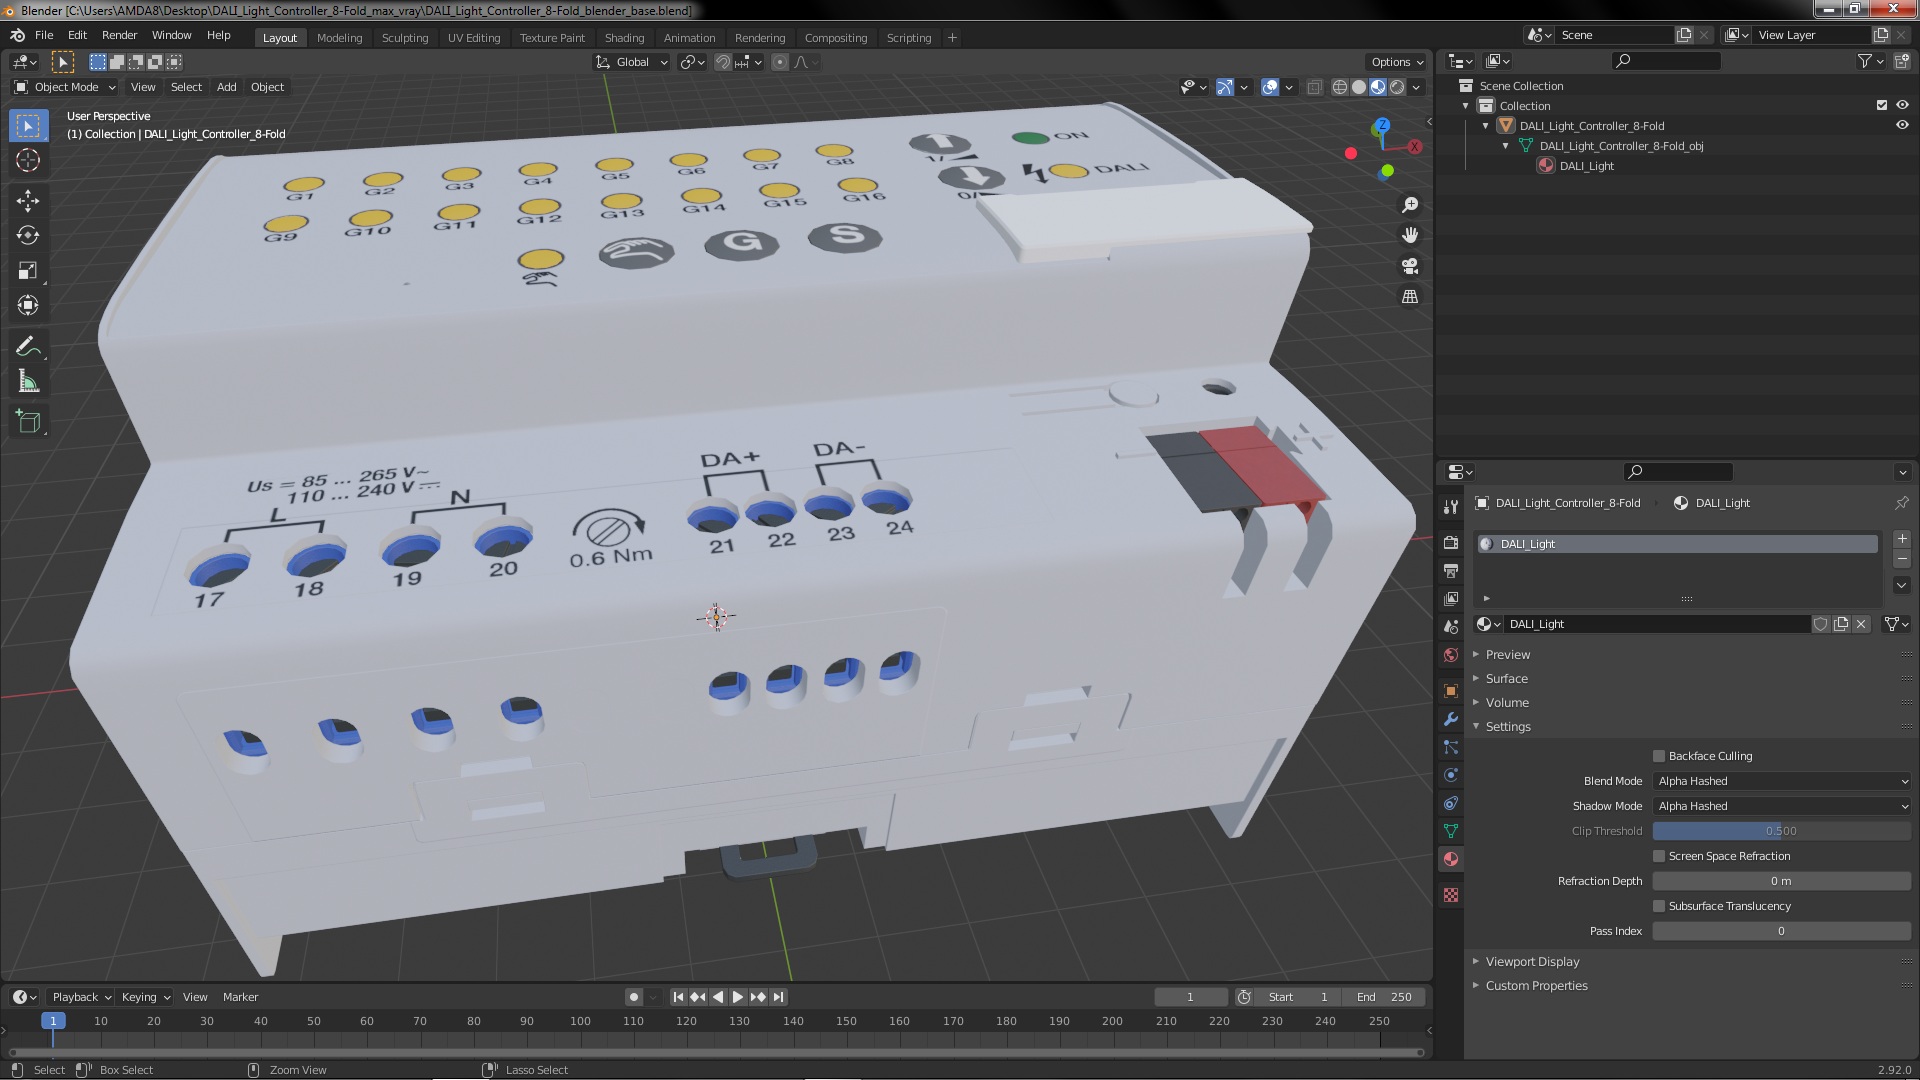The width and height of the screenshot is (1920, 1080).
Task: Select the Cursor tool in left toolbar
Action: [x=28, y=160]
